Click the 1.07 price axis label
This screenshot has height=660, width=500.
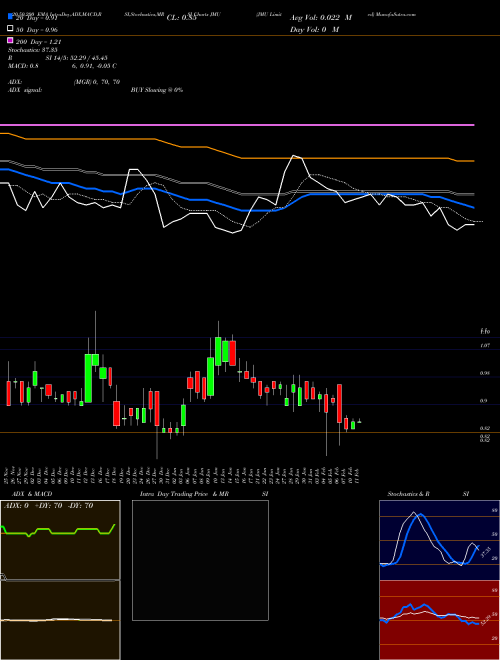[485, 345]
